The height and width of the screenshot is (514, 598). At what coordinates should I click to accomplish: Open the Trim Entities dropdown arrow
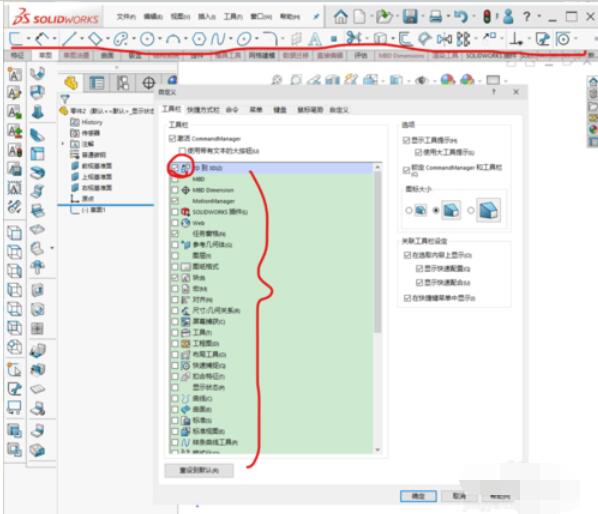366,39
